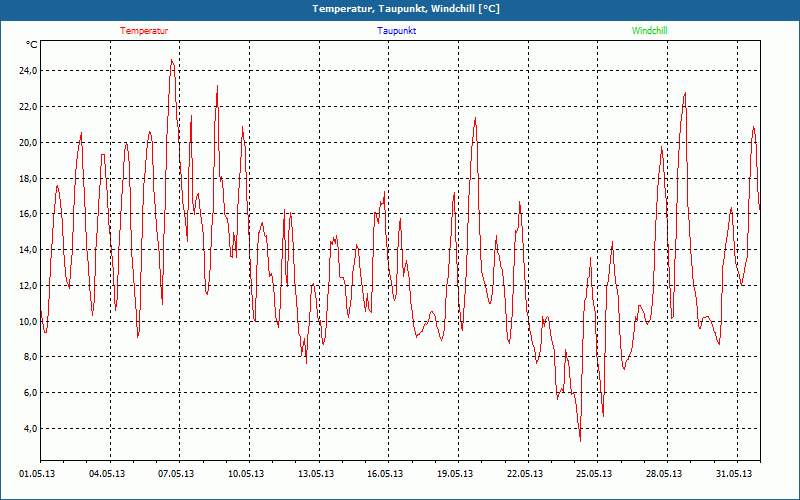Click the 31.05.13 date label
This screenshot has width=800, height=500.
pos(734,474)
